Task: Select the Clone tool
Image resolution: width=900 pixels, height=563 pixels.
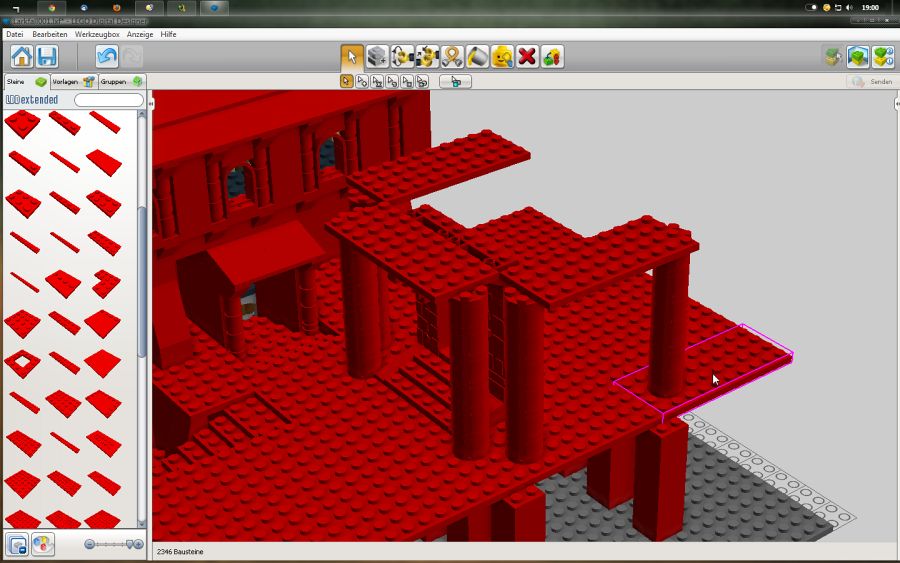Action: (377, 57)
